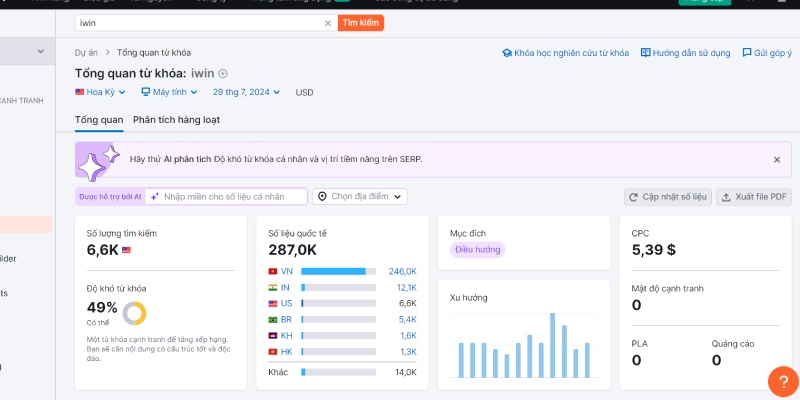Click the 49% difficulty value

pyautogui.click(x=102, y=308)
